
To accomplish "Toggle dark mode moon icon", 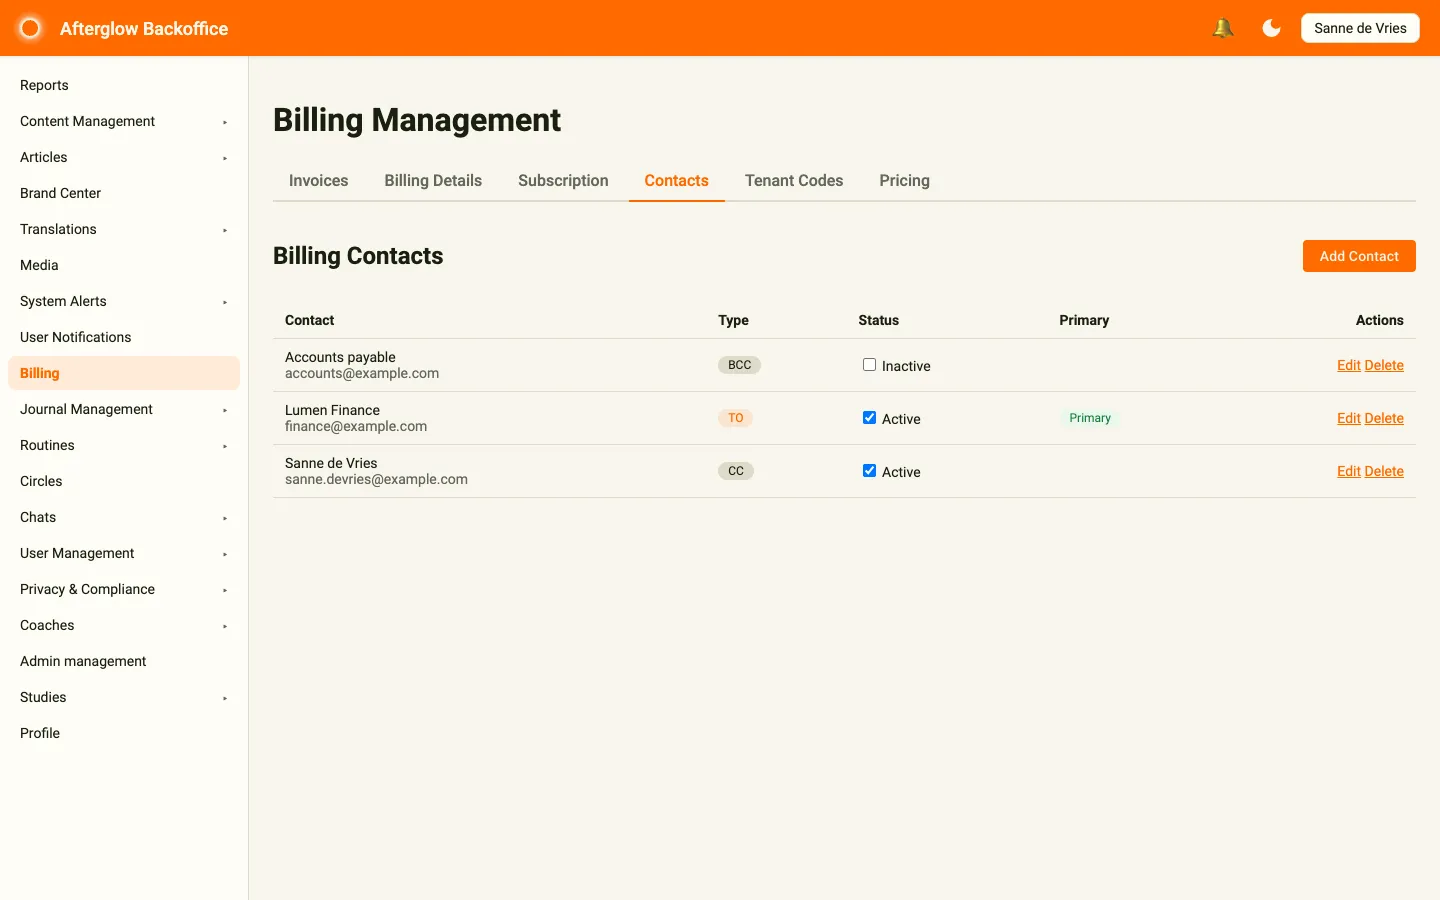I will [1271, 28].
